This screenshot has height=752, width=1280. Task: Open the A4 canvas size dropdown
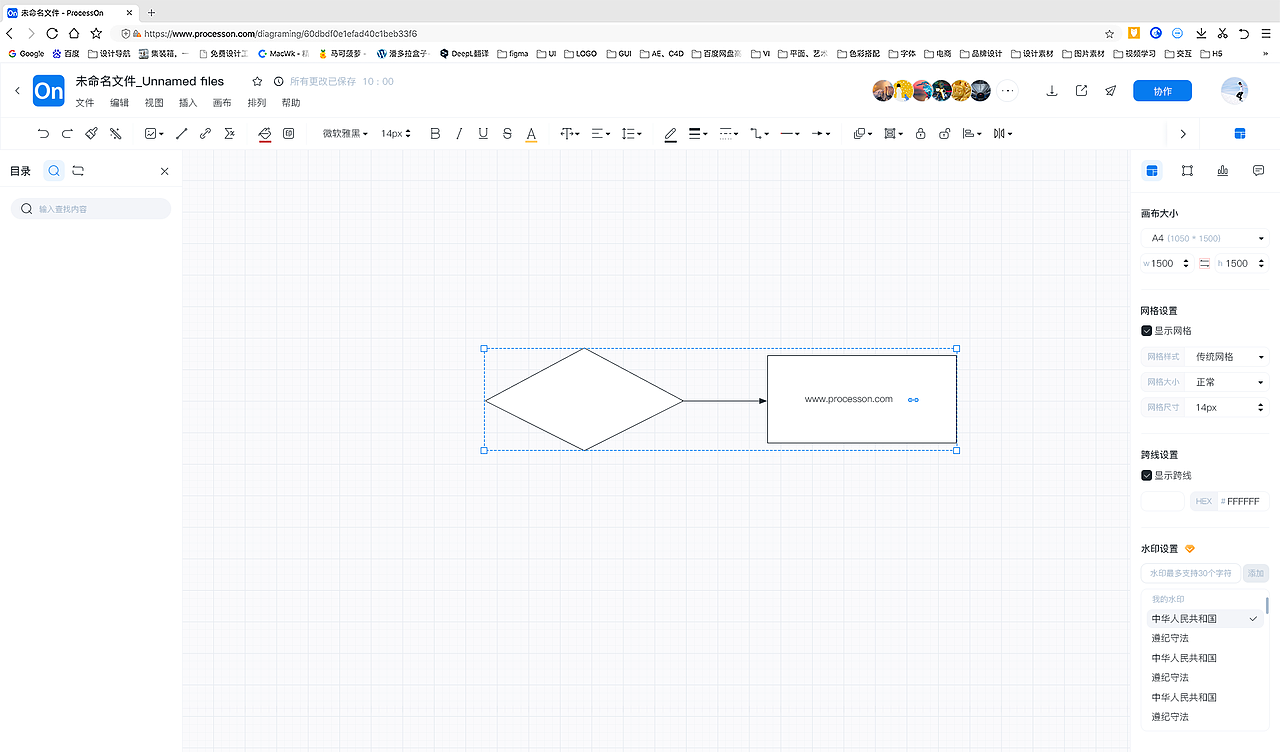[1205, 238]
